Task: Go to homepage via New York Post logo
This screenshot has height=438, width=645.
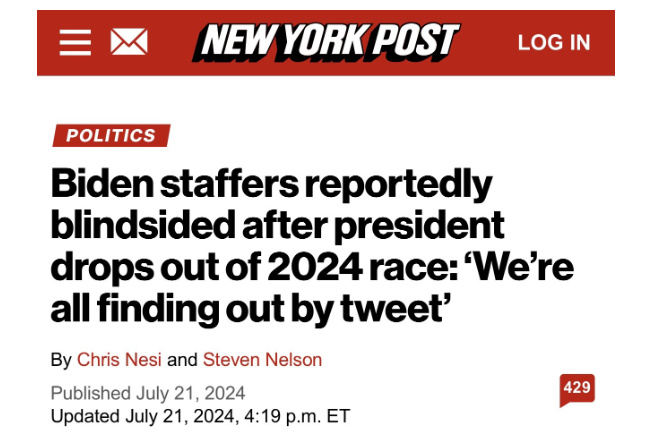Action: click(328, 42)
